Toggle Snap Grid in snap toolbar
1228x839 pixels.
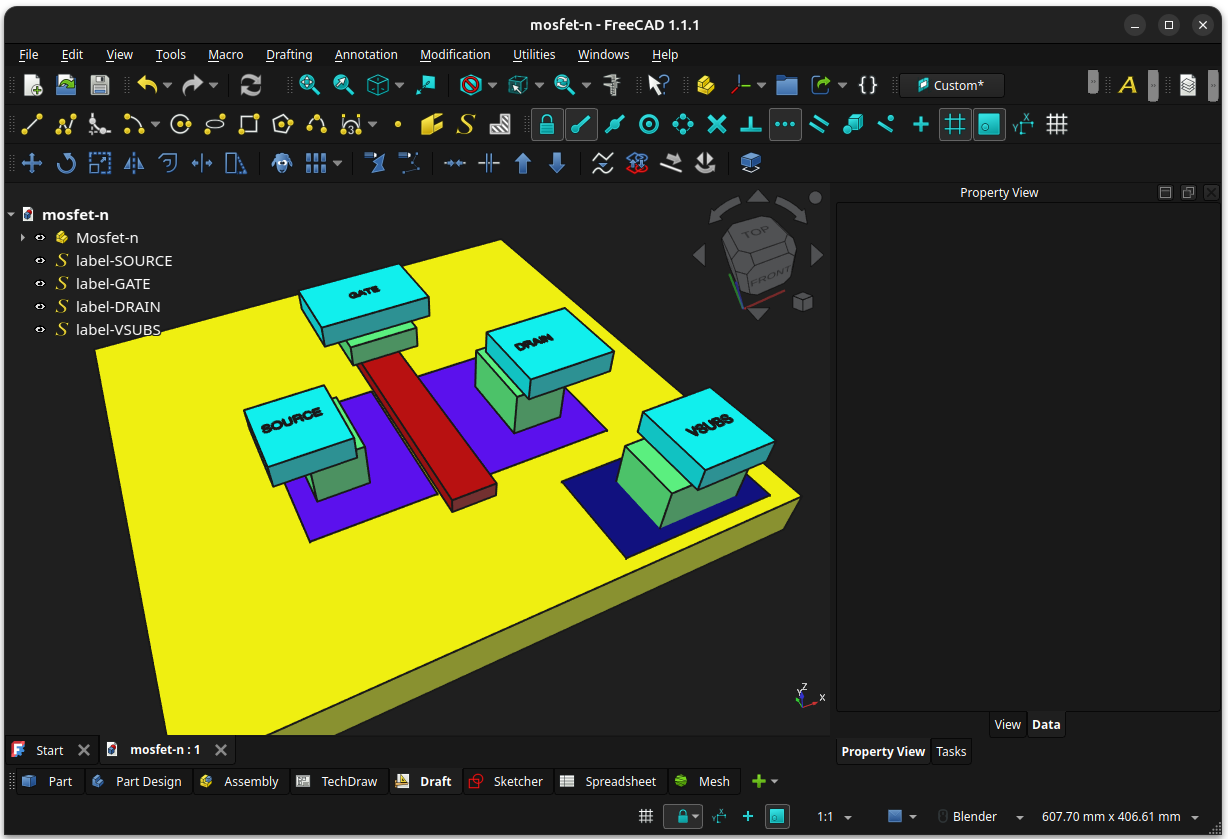coord(955,124)
